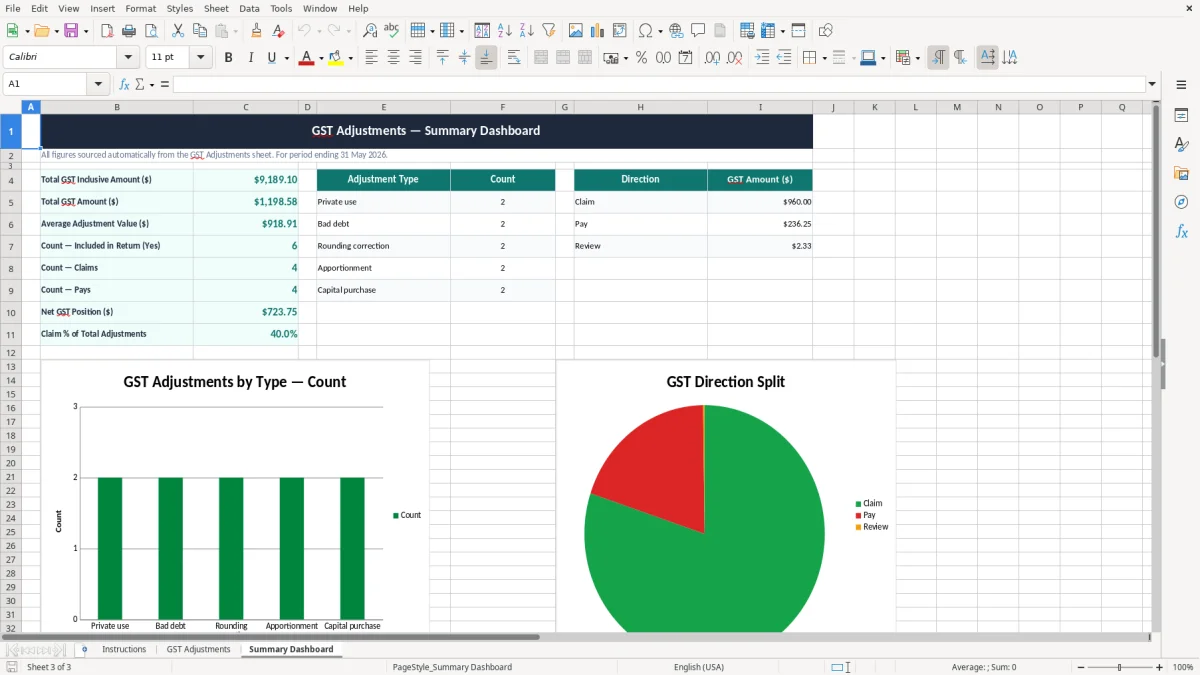Insert a hyperlink

point(676,31)
